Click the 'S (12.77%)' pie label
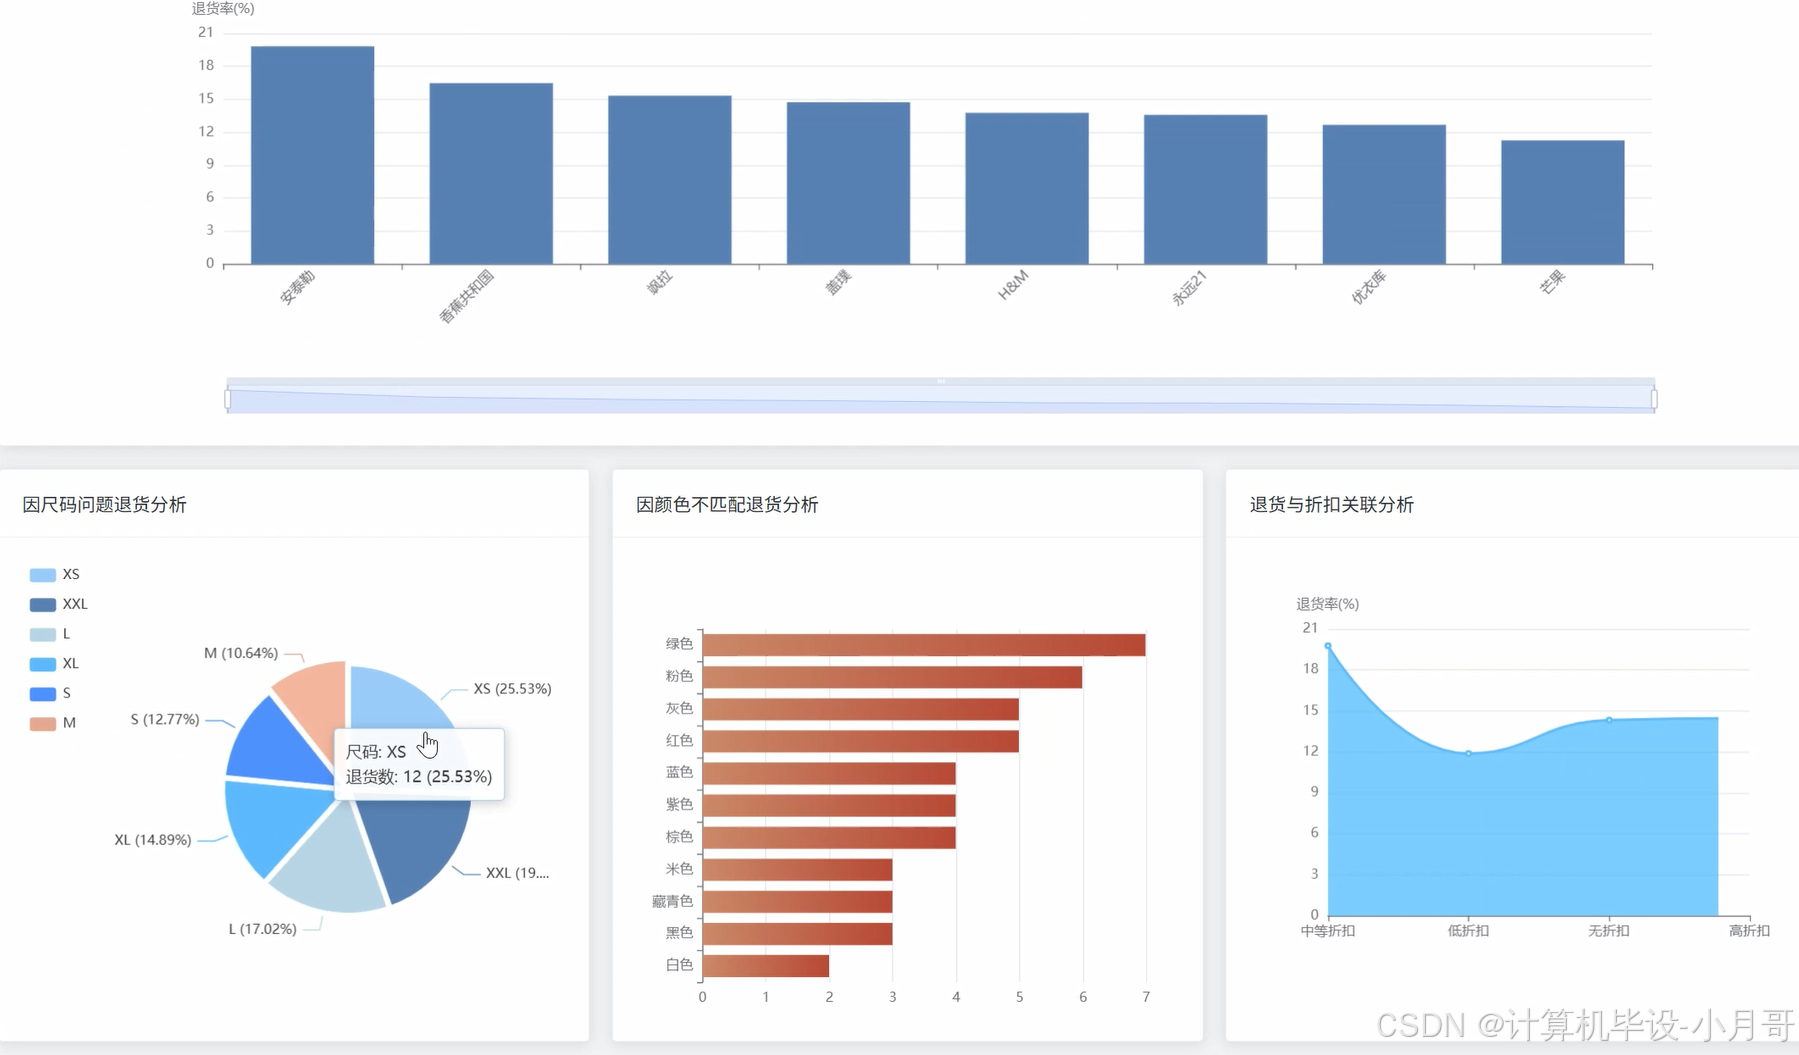The width and height of the screenshot is (1799, 1055). click(x=165, y=719)
